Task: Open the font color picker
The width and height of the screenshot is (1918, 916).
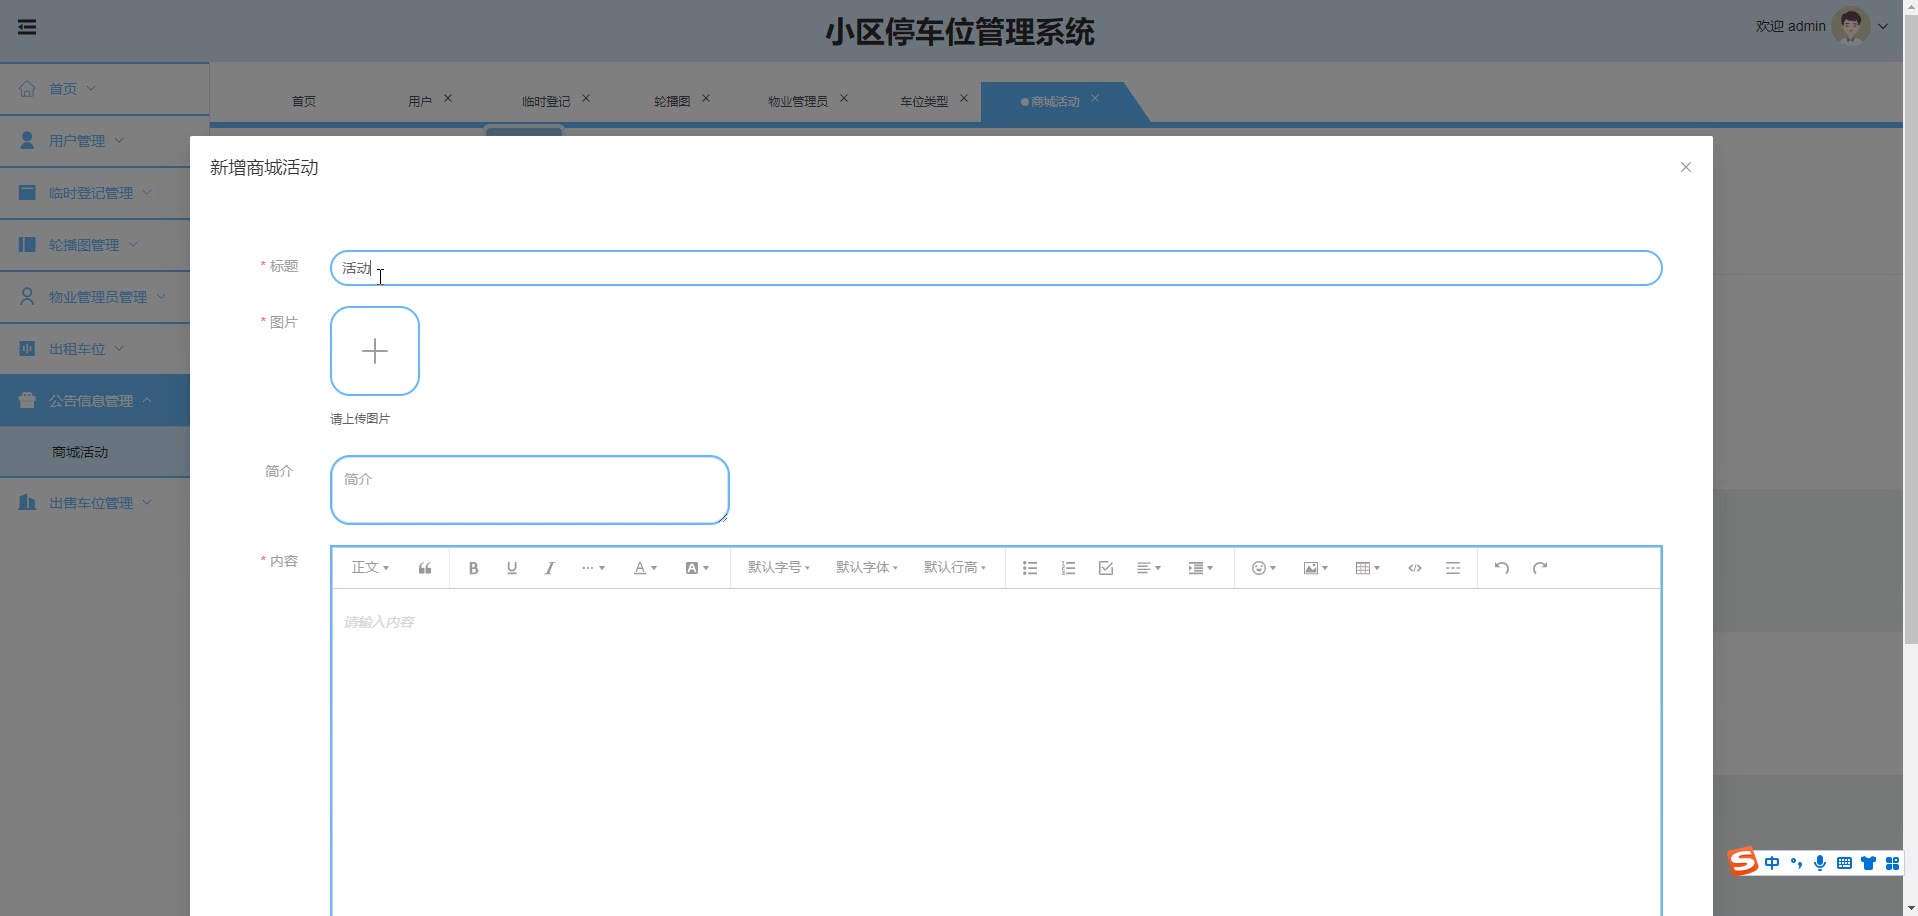Action: pos(645,568)
